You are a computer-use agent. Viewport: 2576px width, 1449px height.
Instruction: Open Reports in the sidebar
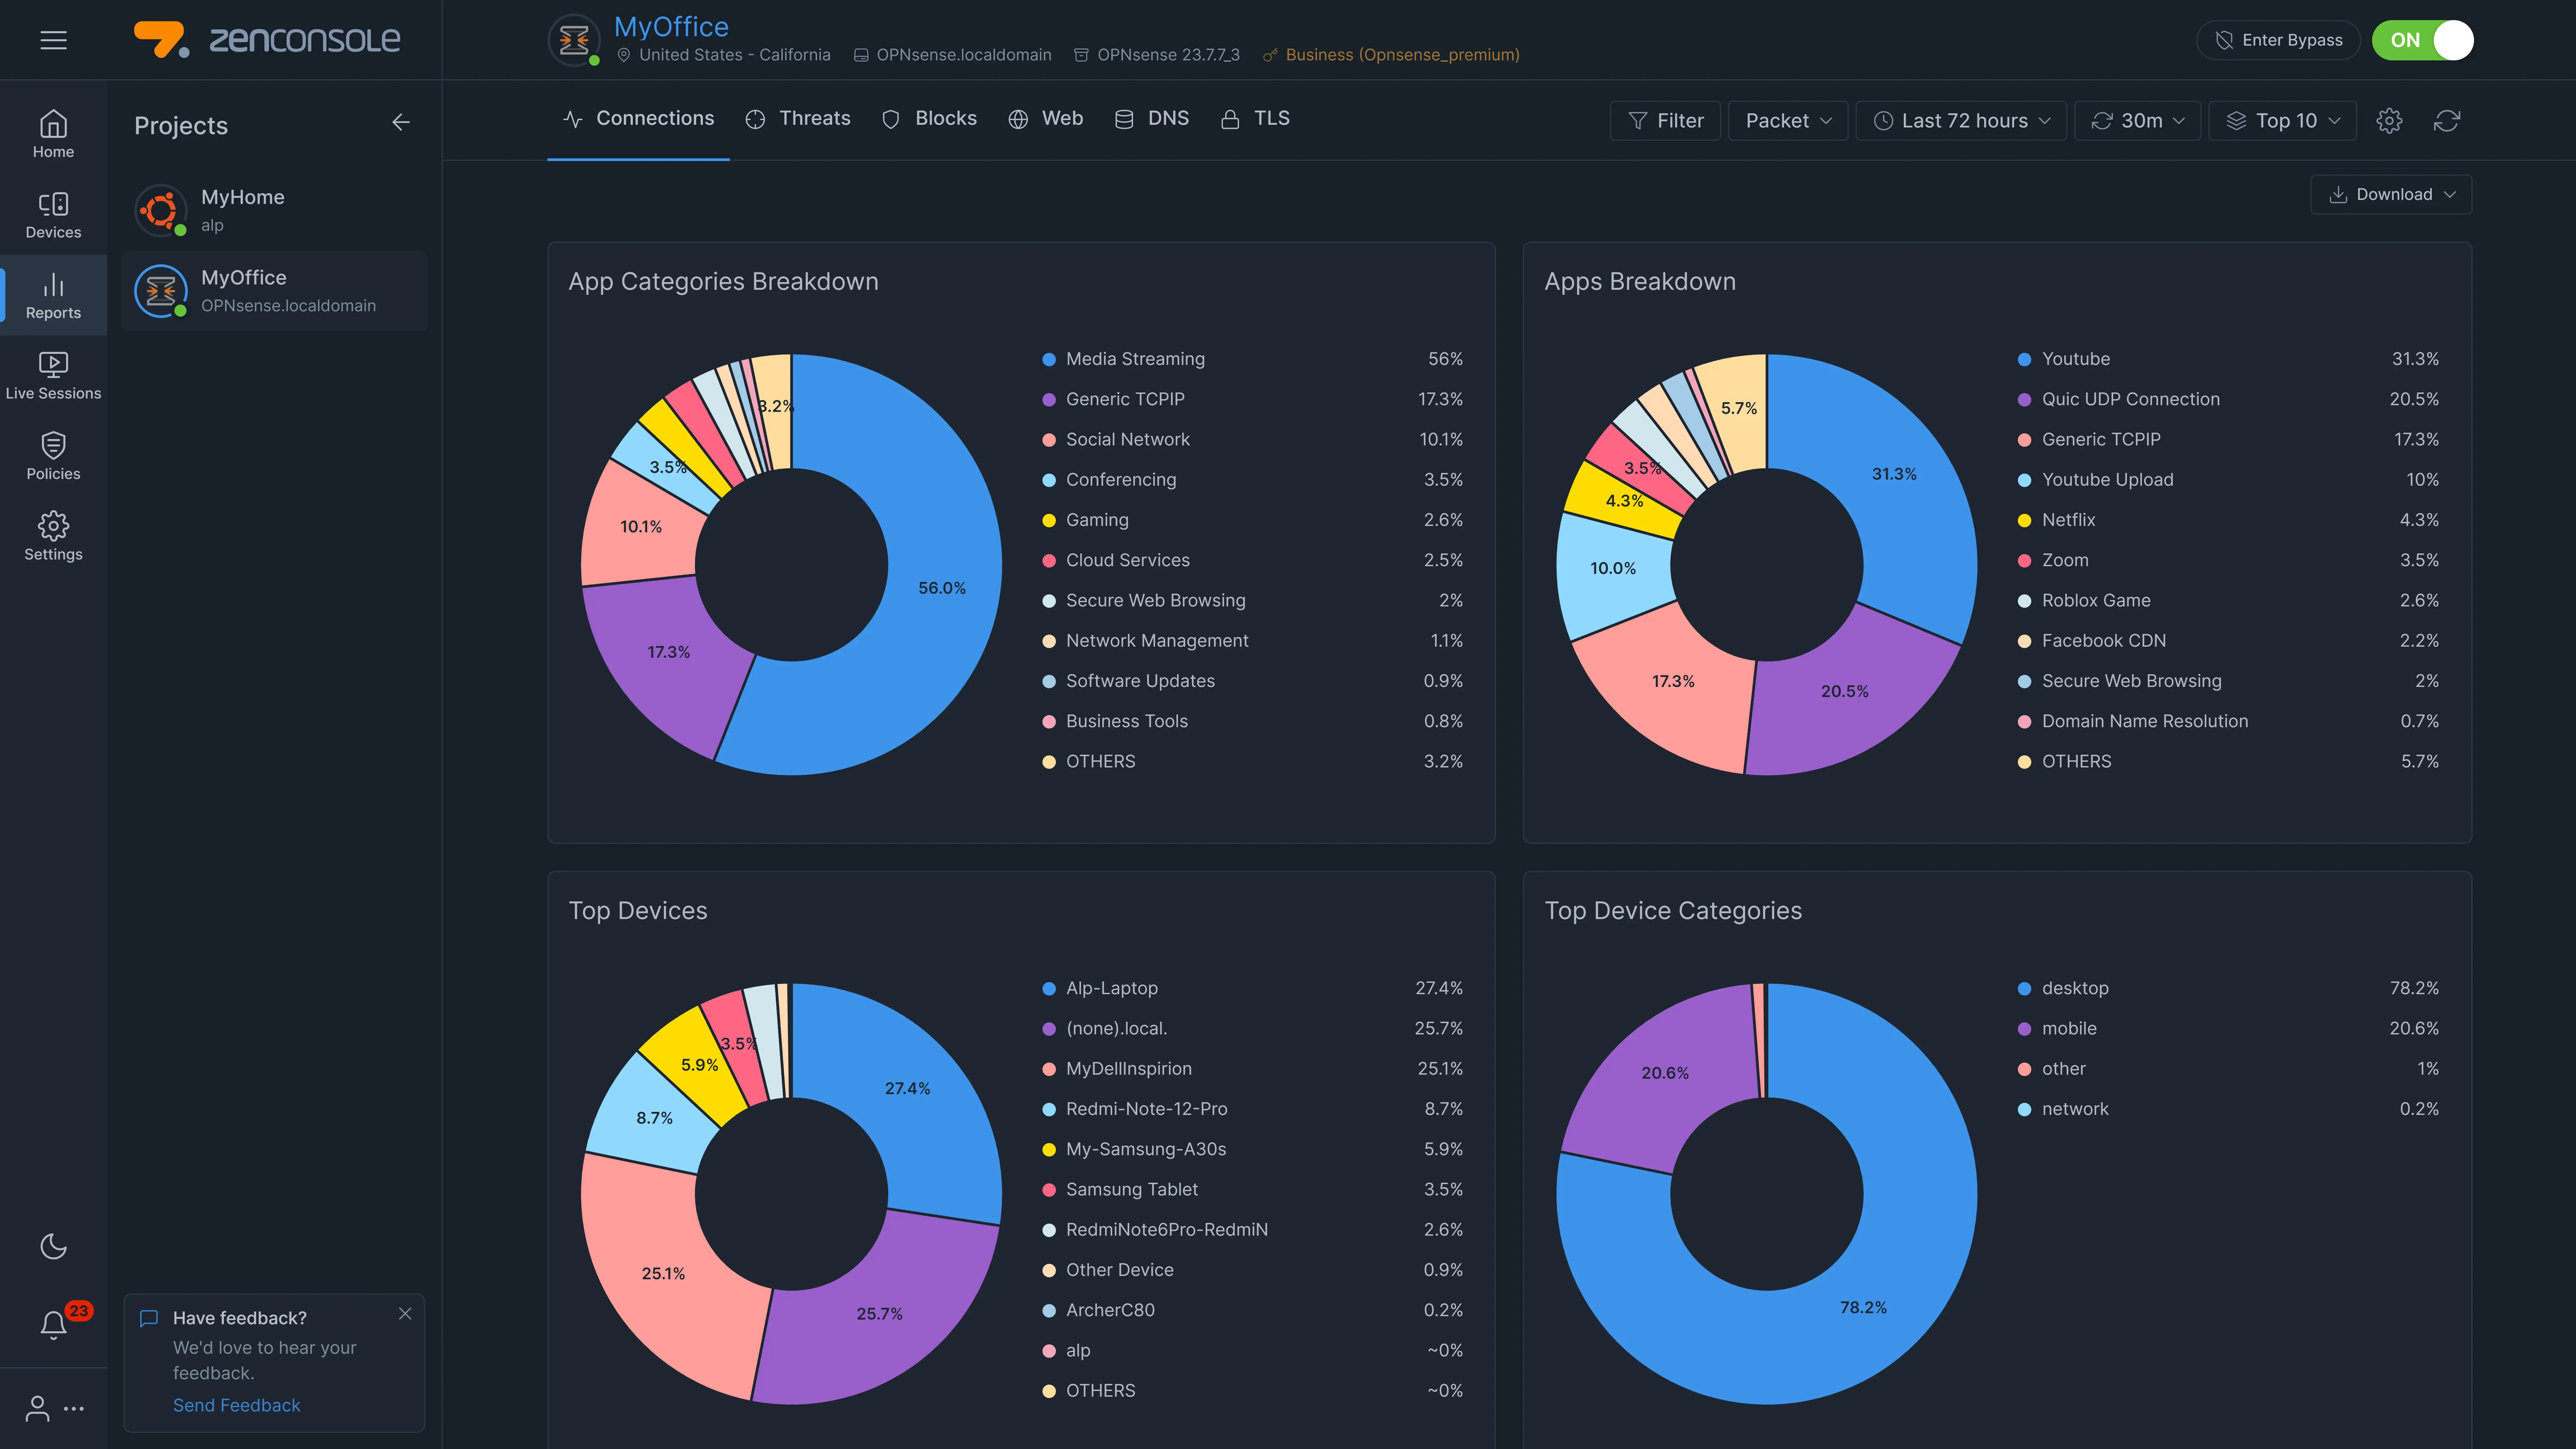53,296
